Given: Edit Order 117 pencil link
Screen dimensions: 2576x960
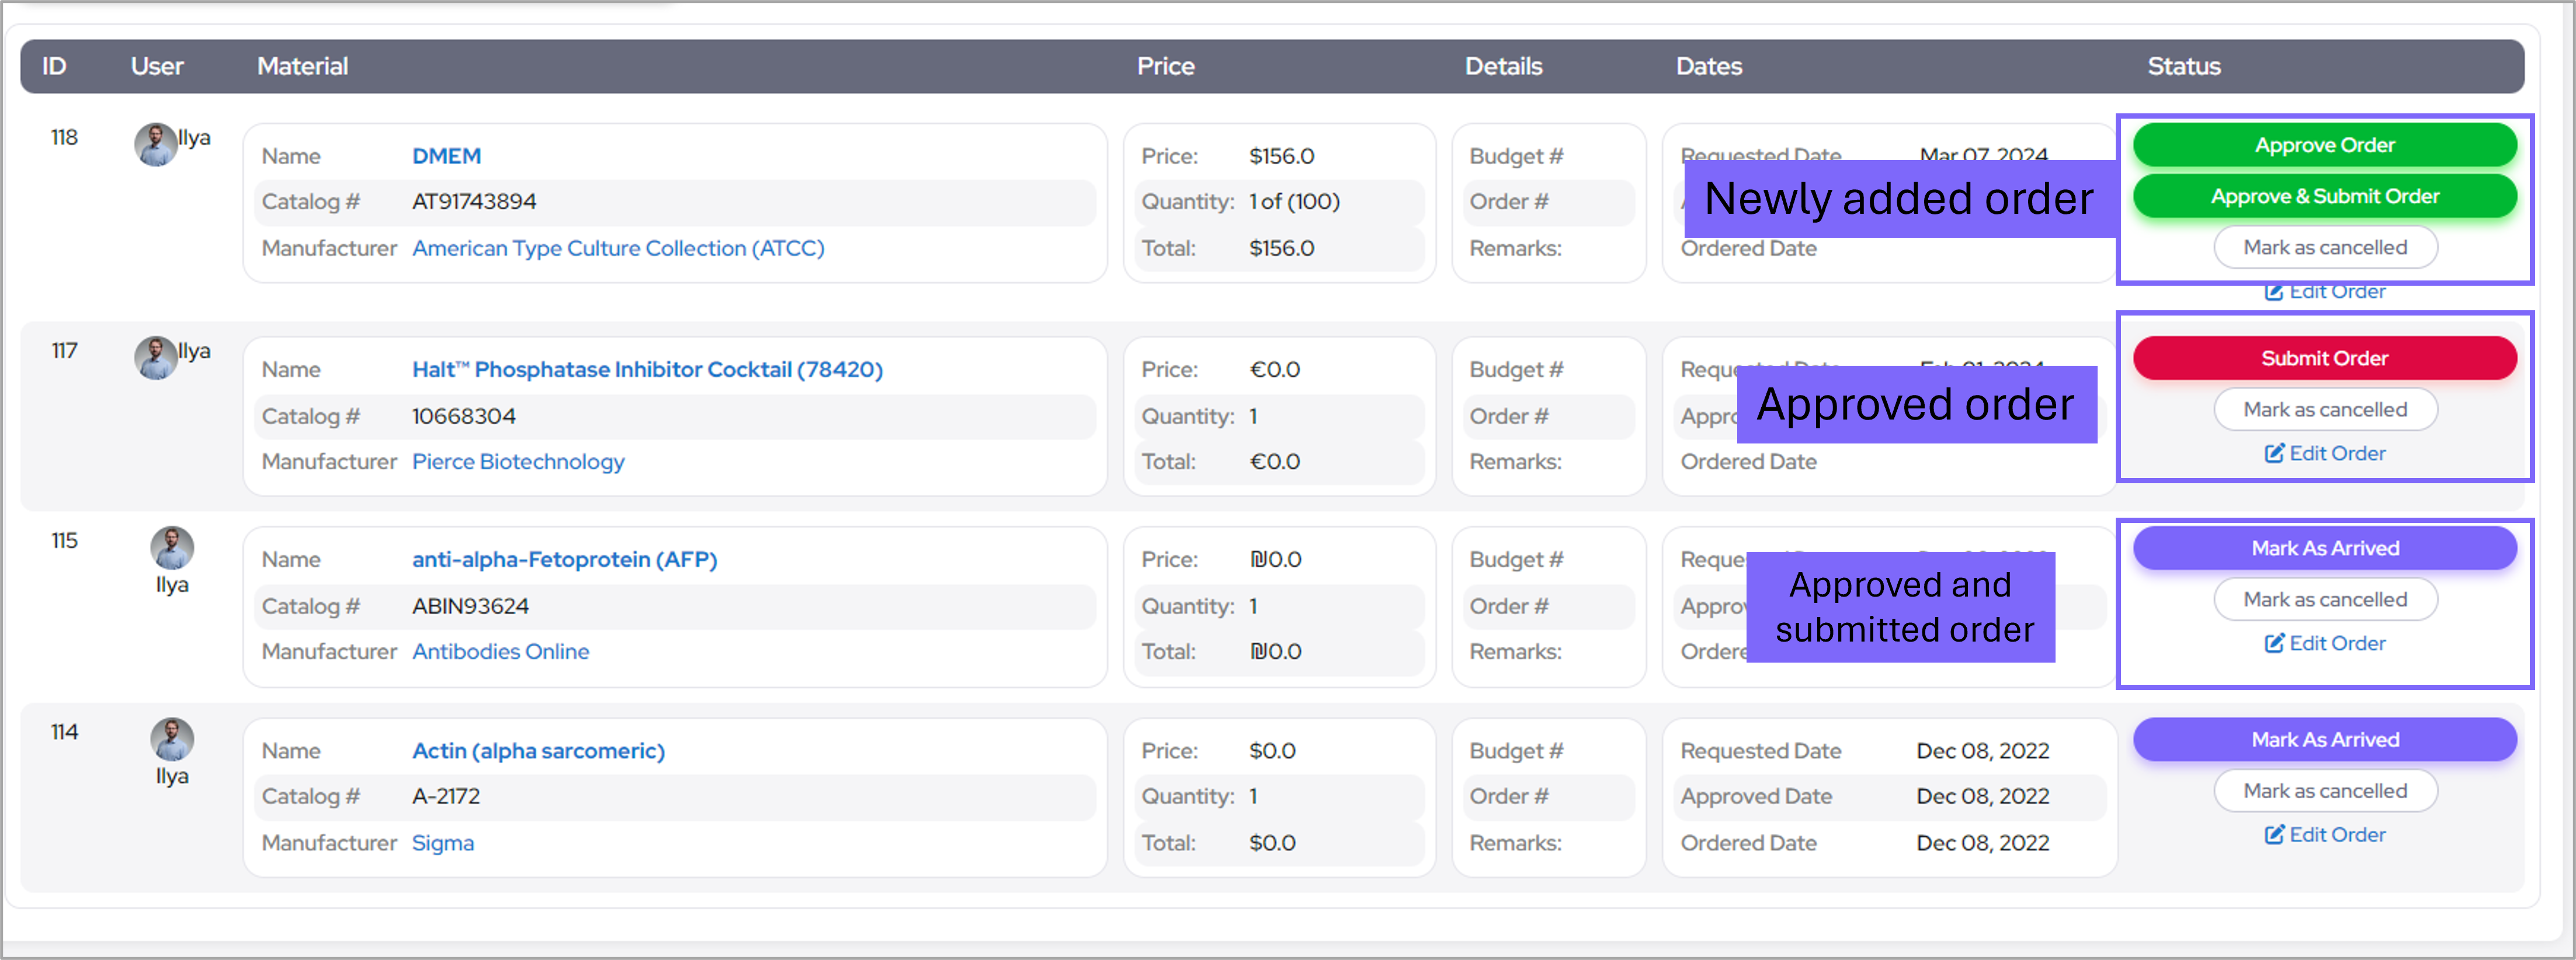Looking at the screenshot, I should (2324, 453).
